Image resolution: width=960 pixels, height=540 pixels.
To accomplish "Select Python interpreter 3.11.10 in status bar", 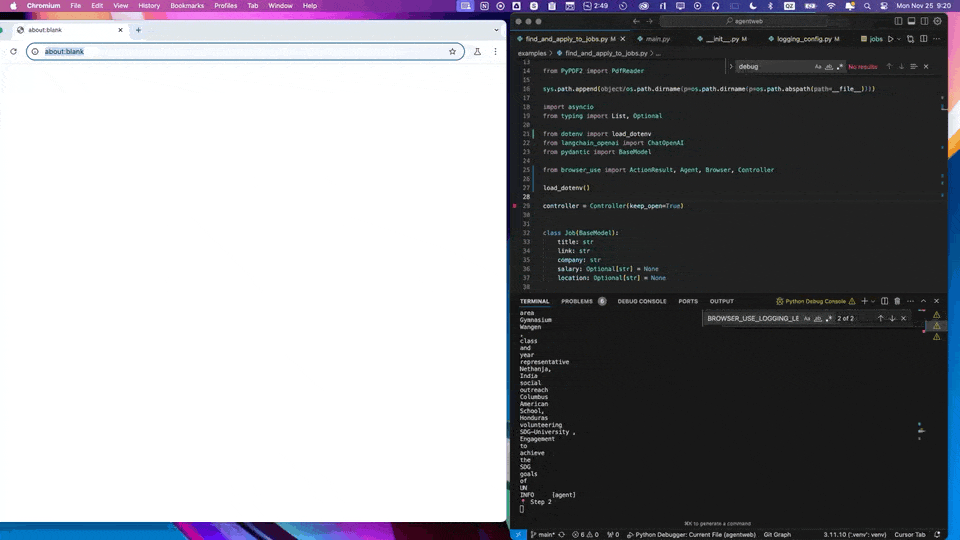I will [855, 534].
